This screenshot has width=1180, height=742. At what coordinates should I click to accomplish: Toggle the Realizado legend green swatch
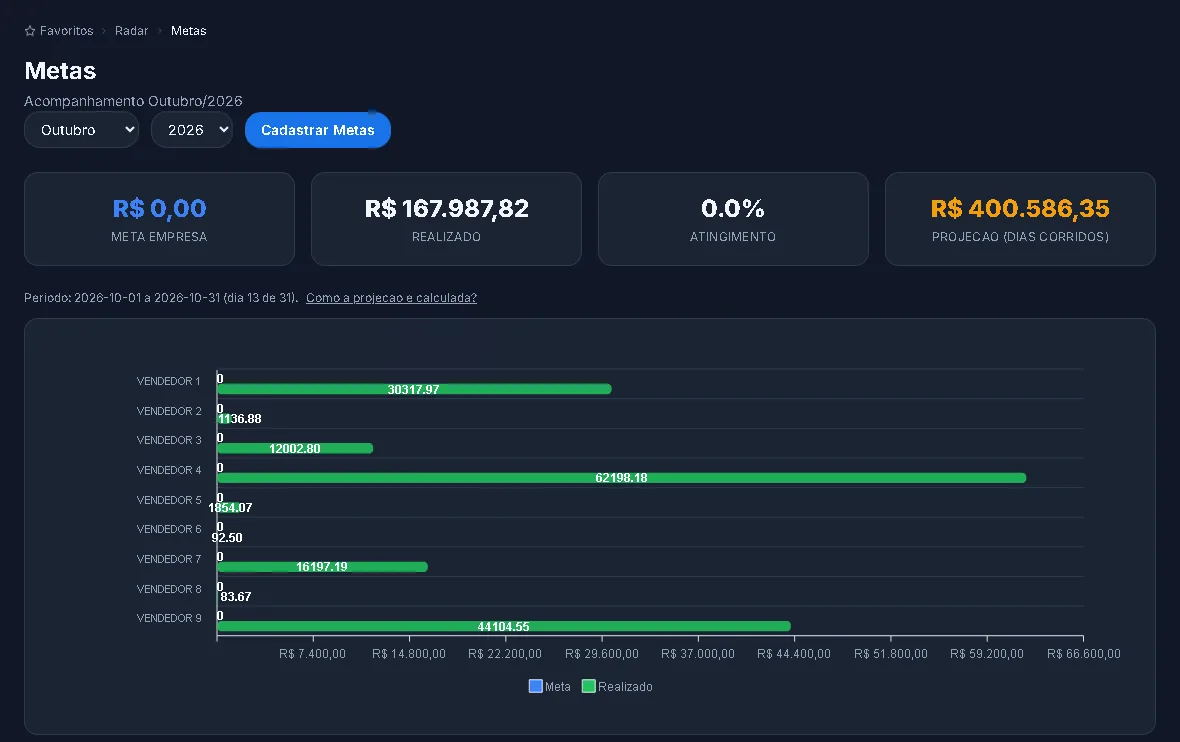coord(588,686)
